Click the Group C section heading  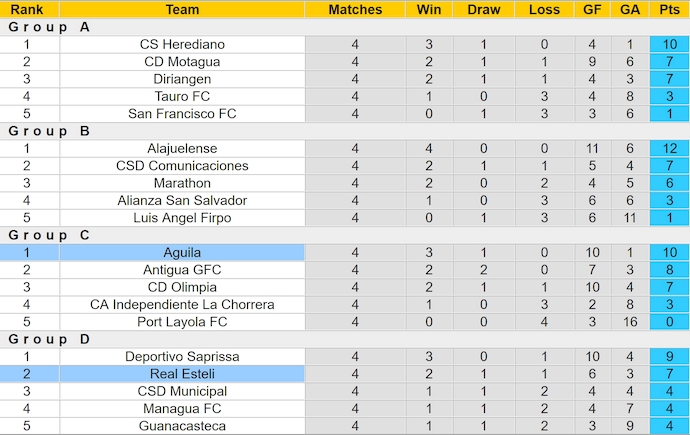click(x=48, y=235)
